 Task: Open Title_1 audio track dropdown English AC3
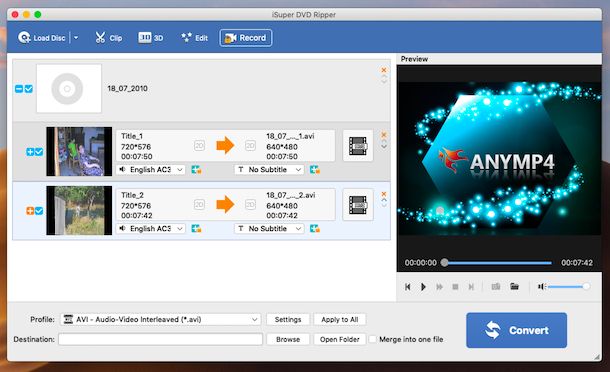click(151, 170)
